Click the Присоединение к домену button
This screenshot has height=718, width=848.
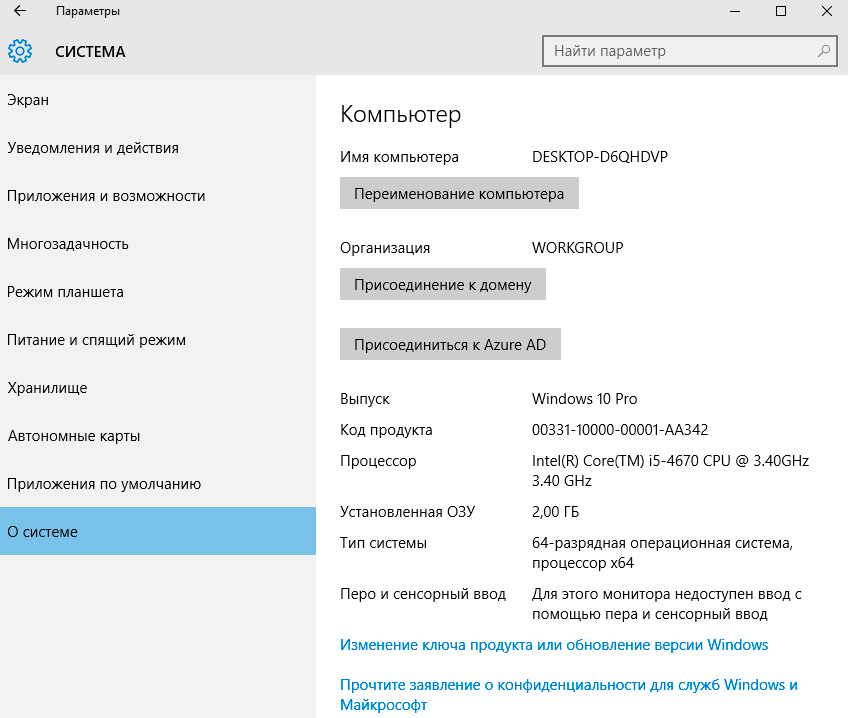[443, 284]
